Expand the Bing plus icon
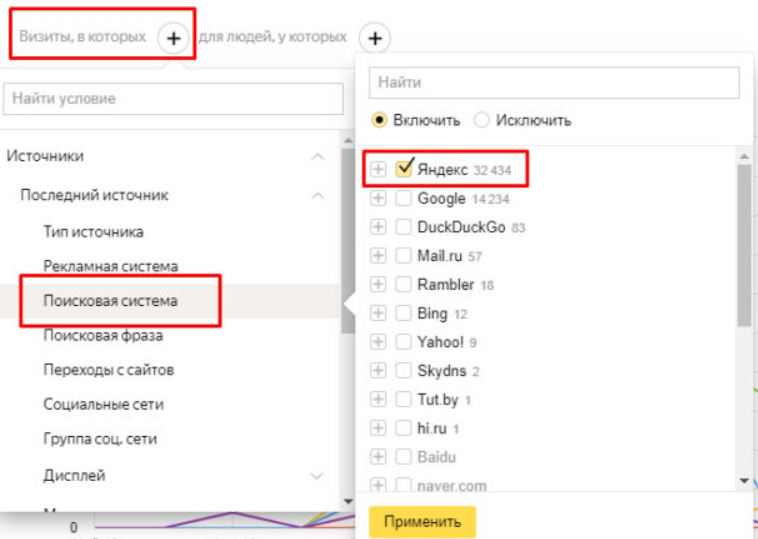Viewport: 758px width, 539px height. (x=379, y=314)
